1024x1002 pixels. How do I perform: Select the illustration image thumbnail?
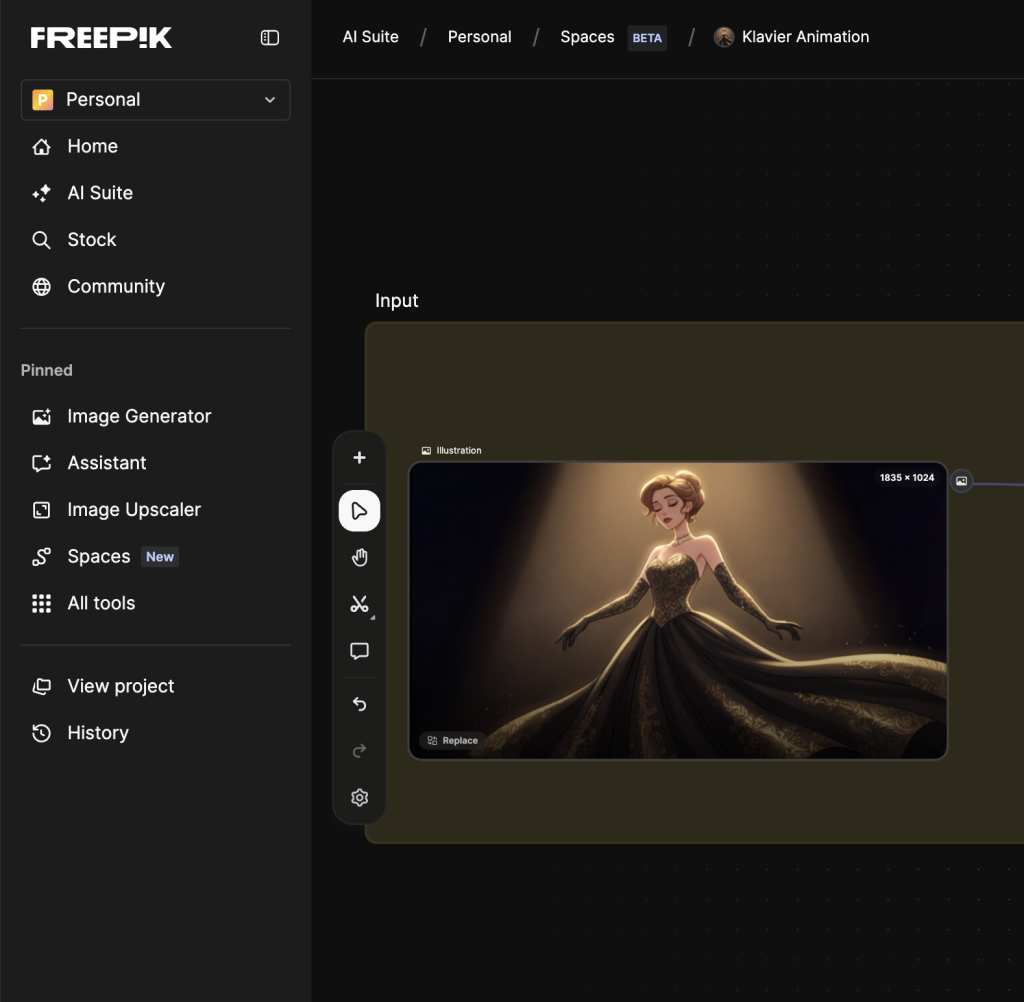(677, 610)
